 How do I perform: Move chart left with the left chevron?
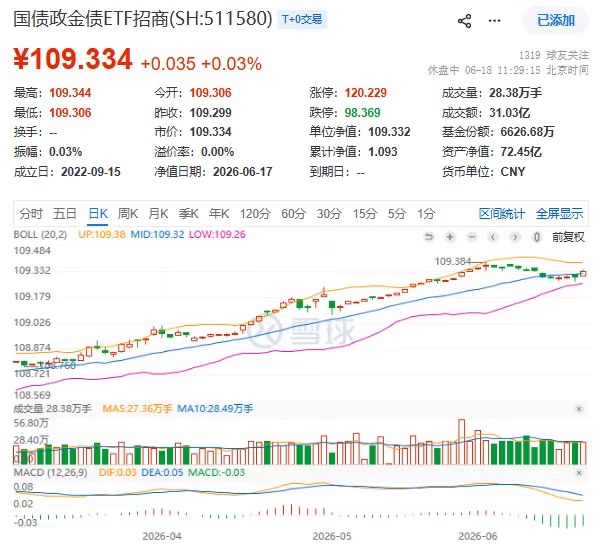pos(493,237)
